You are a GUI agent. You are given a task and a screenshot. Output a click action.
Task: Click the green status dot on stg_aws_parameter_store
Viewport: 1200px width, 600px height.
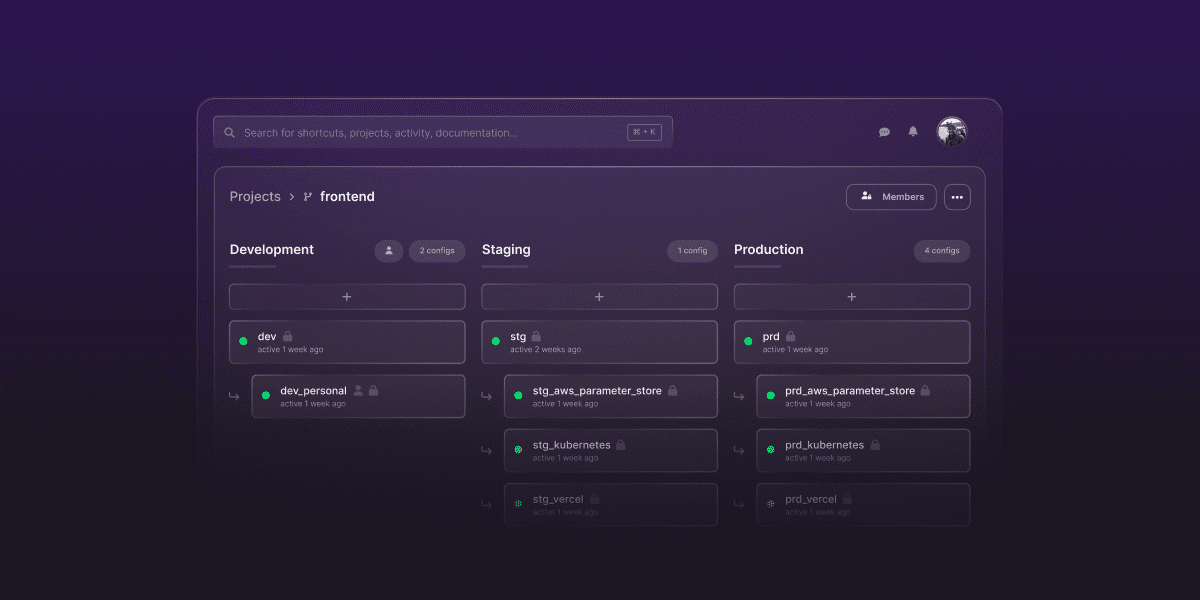[518, 395]
